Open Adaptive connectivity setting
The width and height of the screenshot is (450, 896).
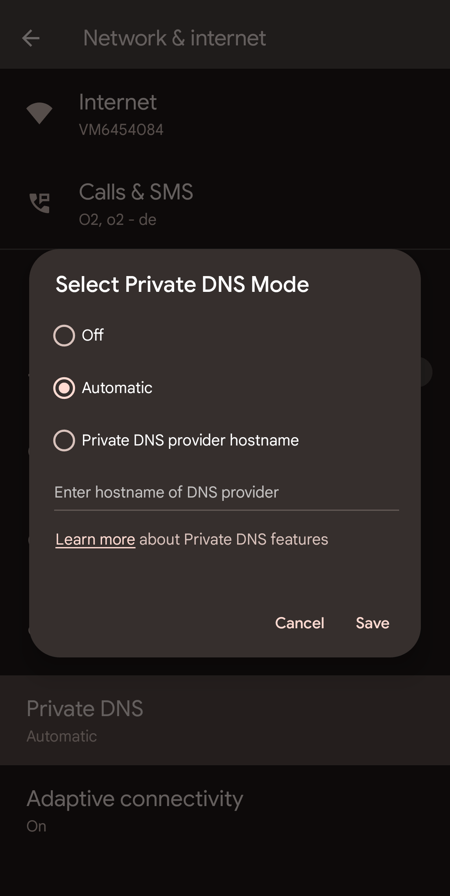pos(225,810)
